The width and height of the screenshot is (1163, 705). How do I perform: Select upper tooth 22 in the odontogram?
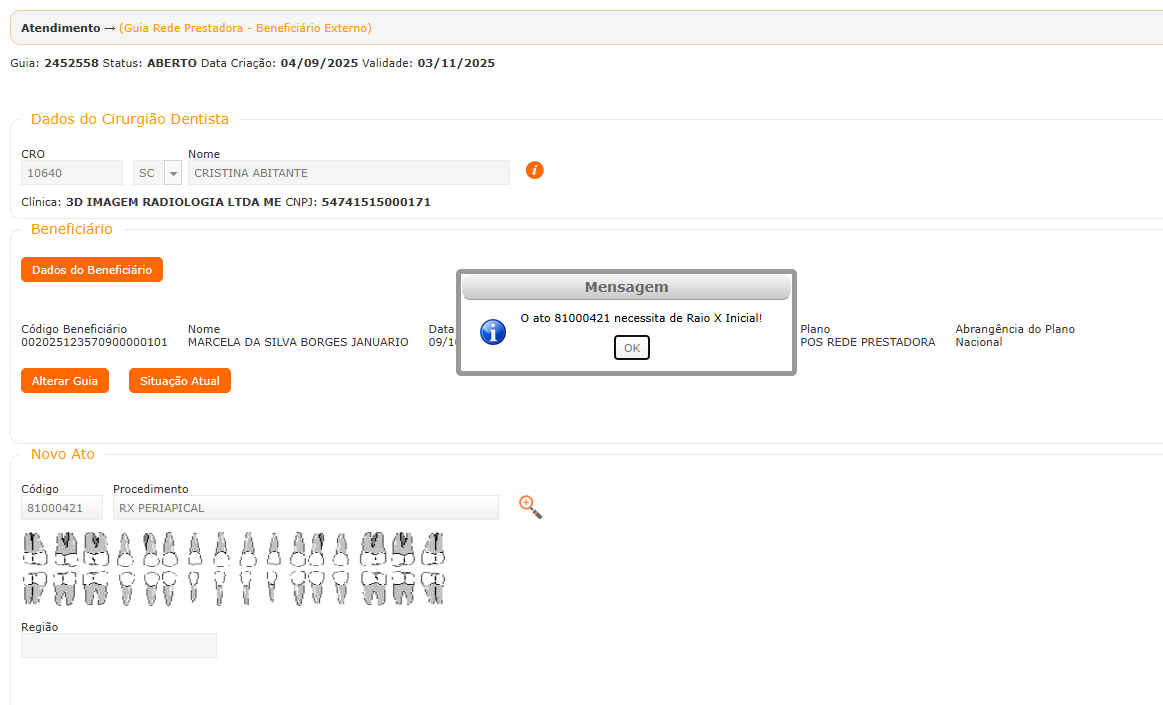click(x=274, y=549)
